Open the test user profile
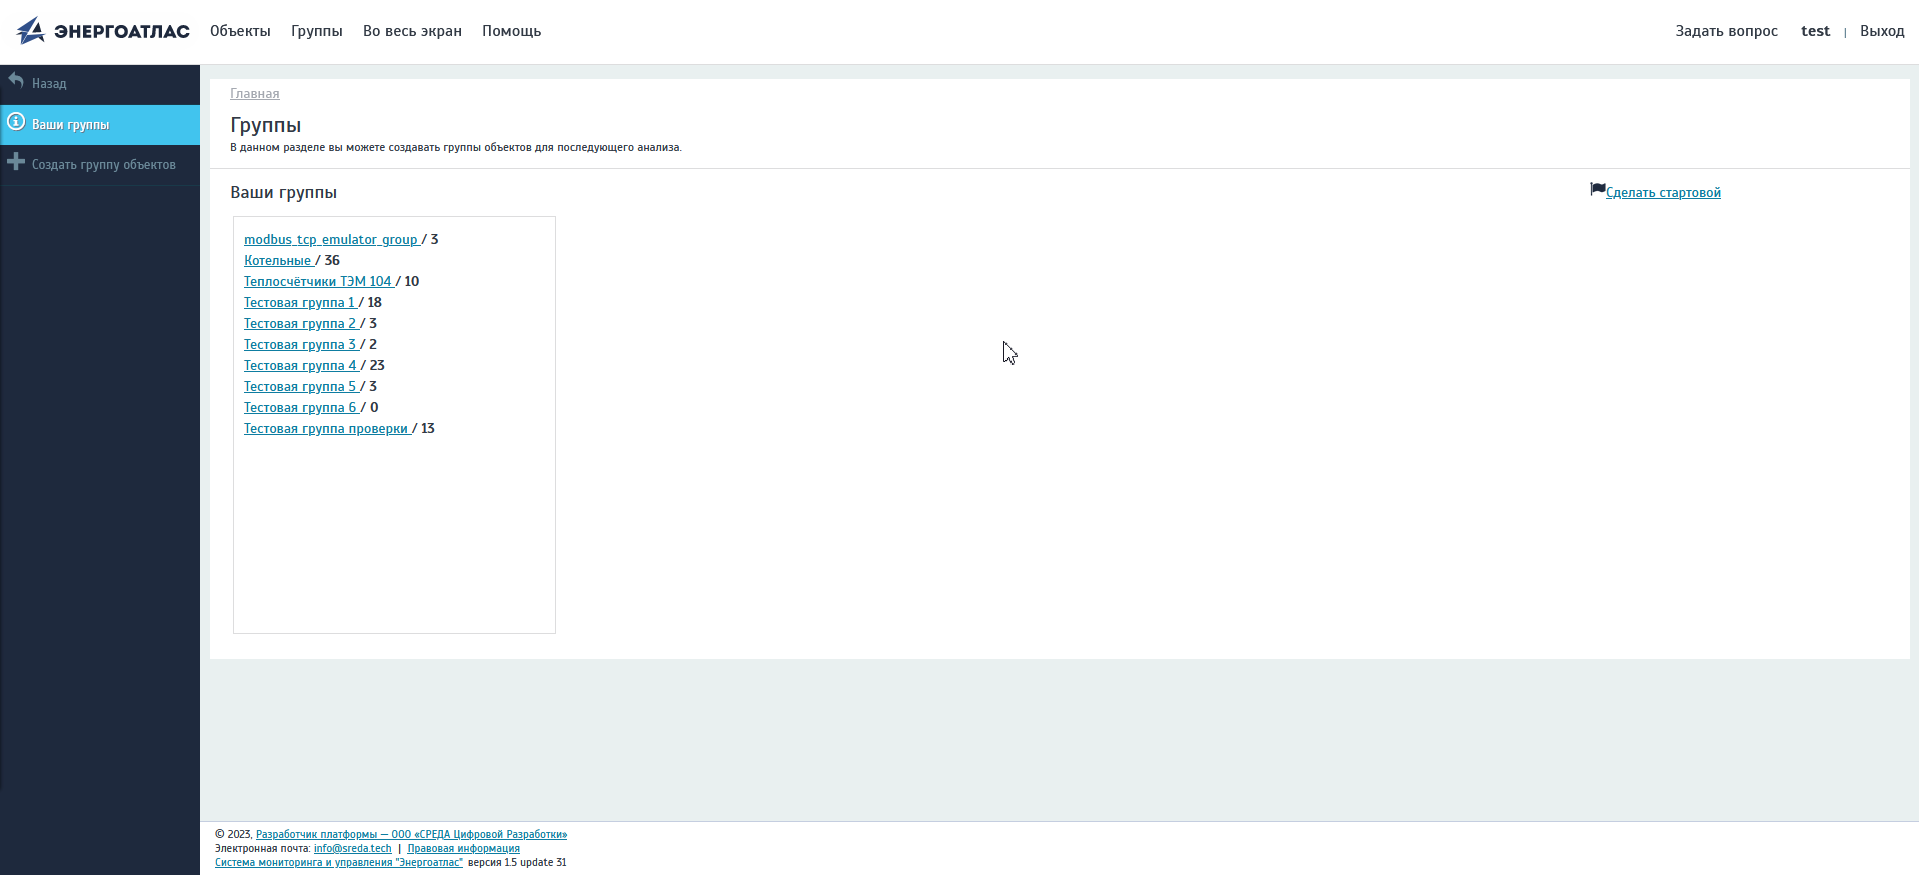The image size is (1919, 875). (x=1815, y=31)
